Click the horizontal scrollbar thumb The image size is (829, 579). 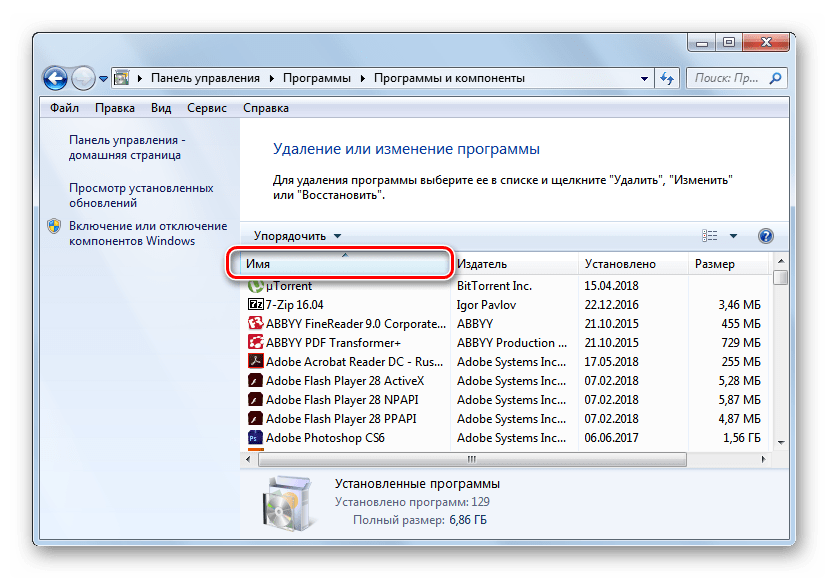click(x=472, y=459)
